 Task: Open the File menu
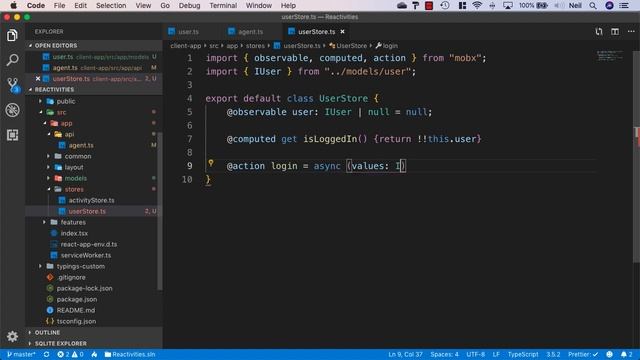point(59,5)
